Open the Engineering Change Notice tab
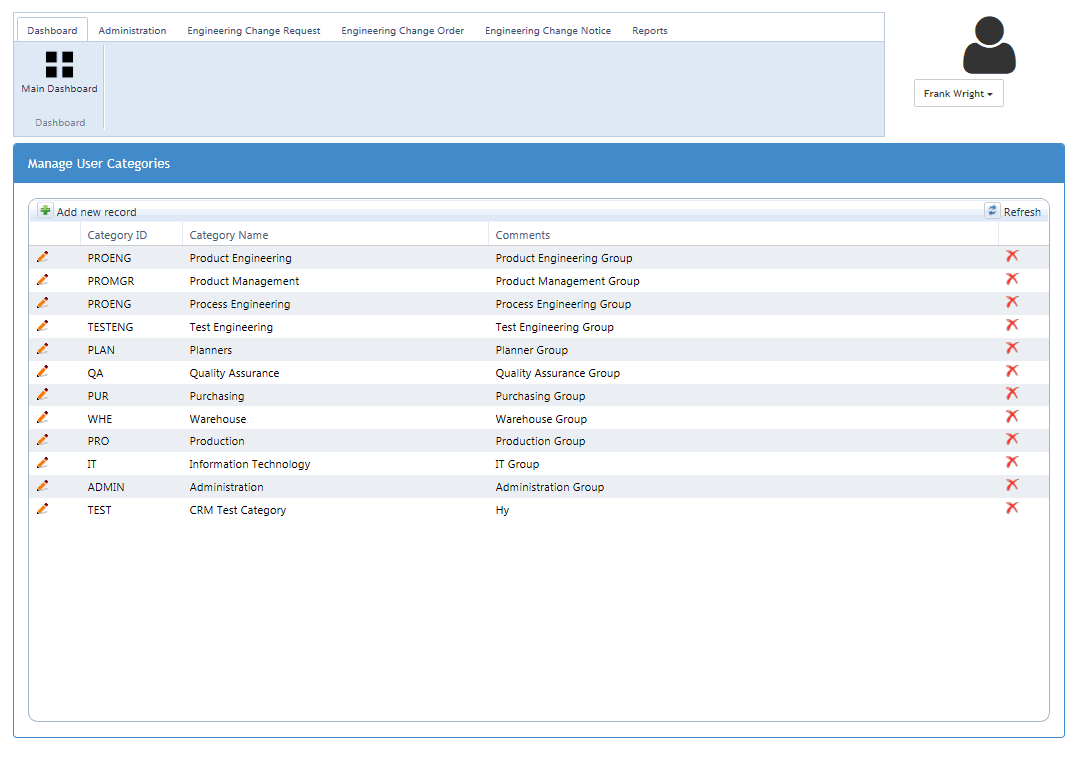Image resolution: width=1080 pixels, height=770 pixels. [548, 30]
